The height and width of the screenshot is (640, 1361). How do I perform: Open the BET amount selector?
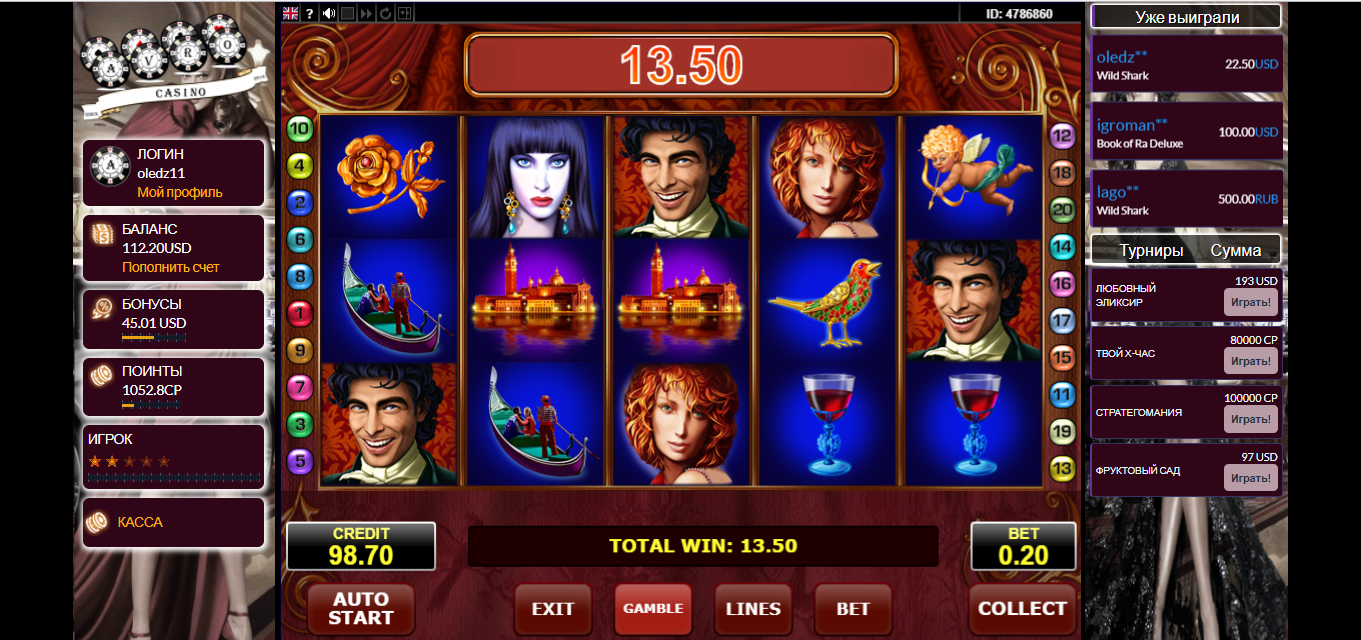(853, 608)
